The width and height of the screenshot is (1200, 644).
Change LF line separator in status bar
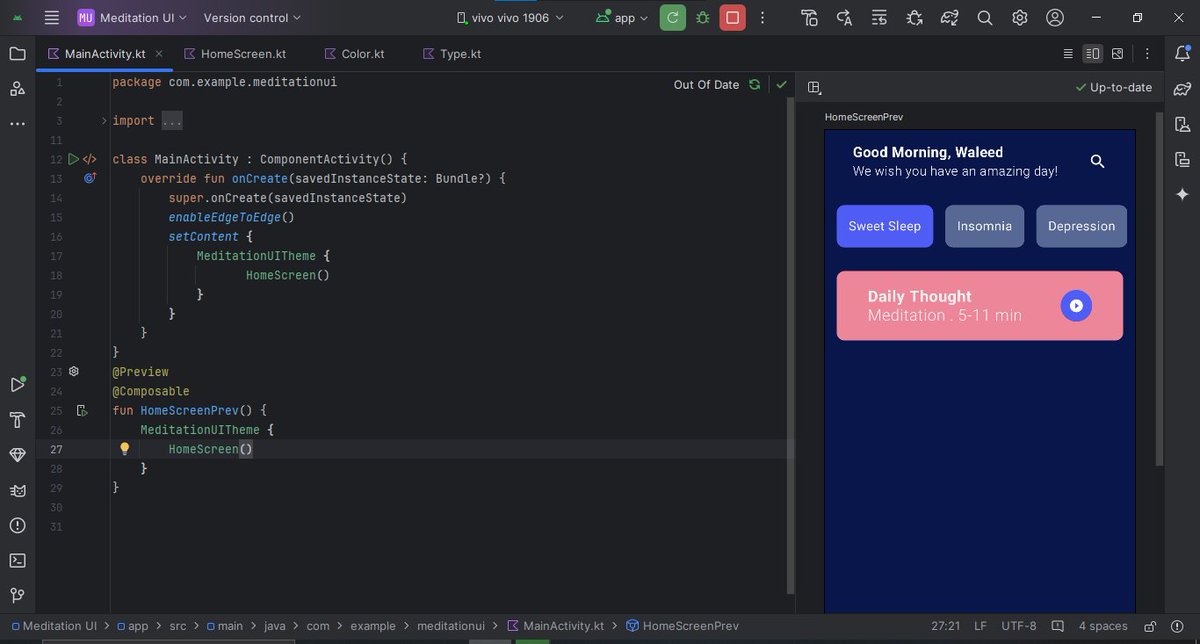pos(981,626)
